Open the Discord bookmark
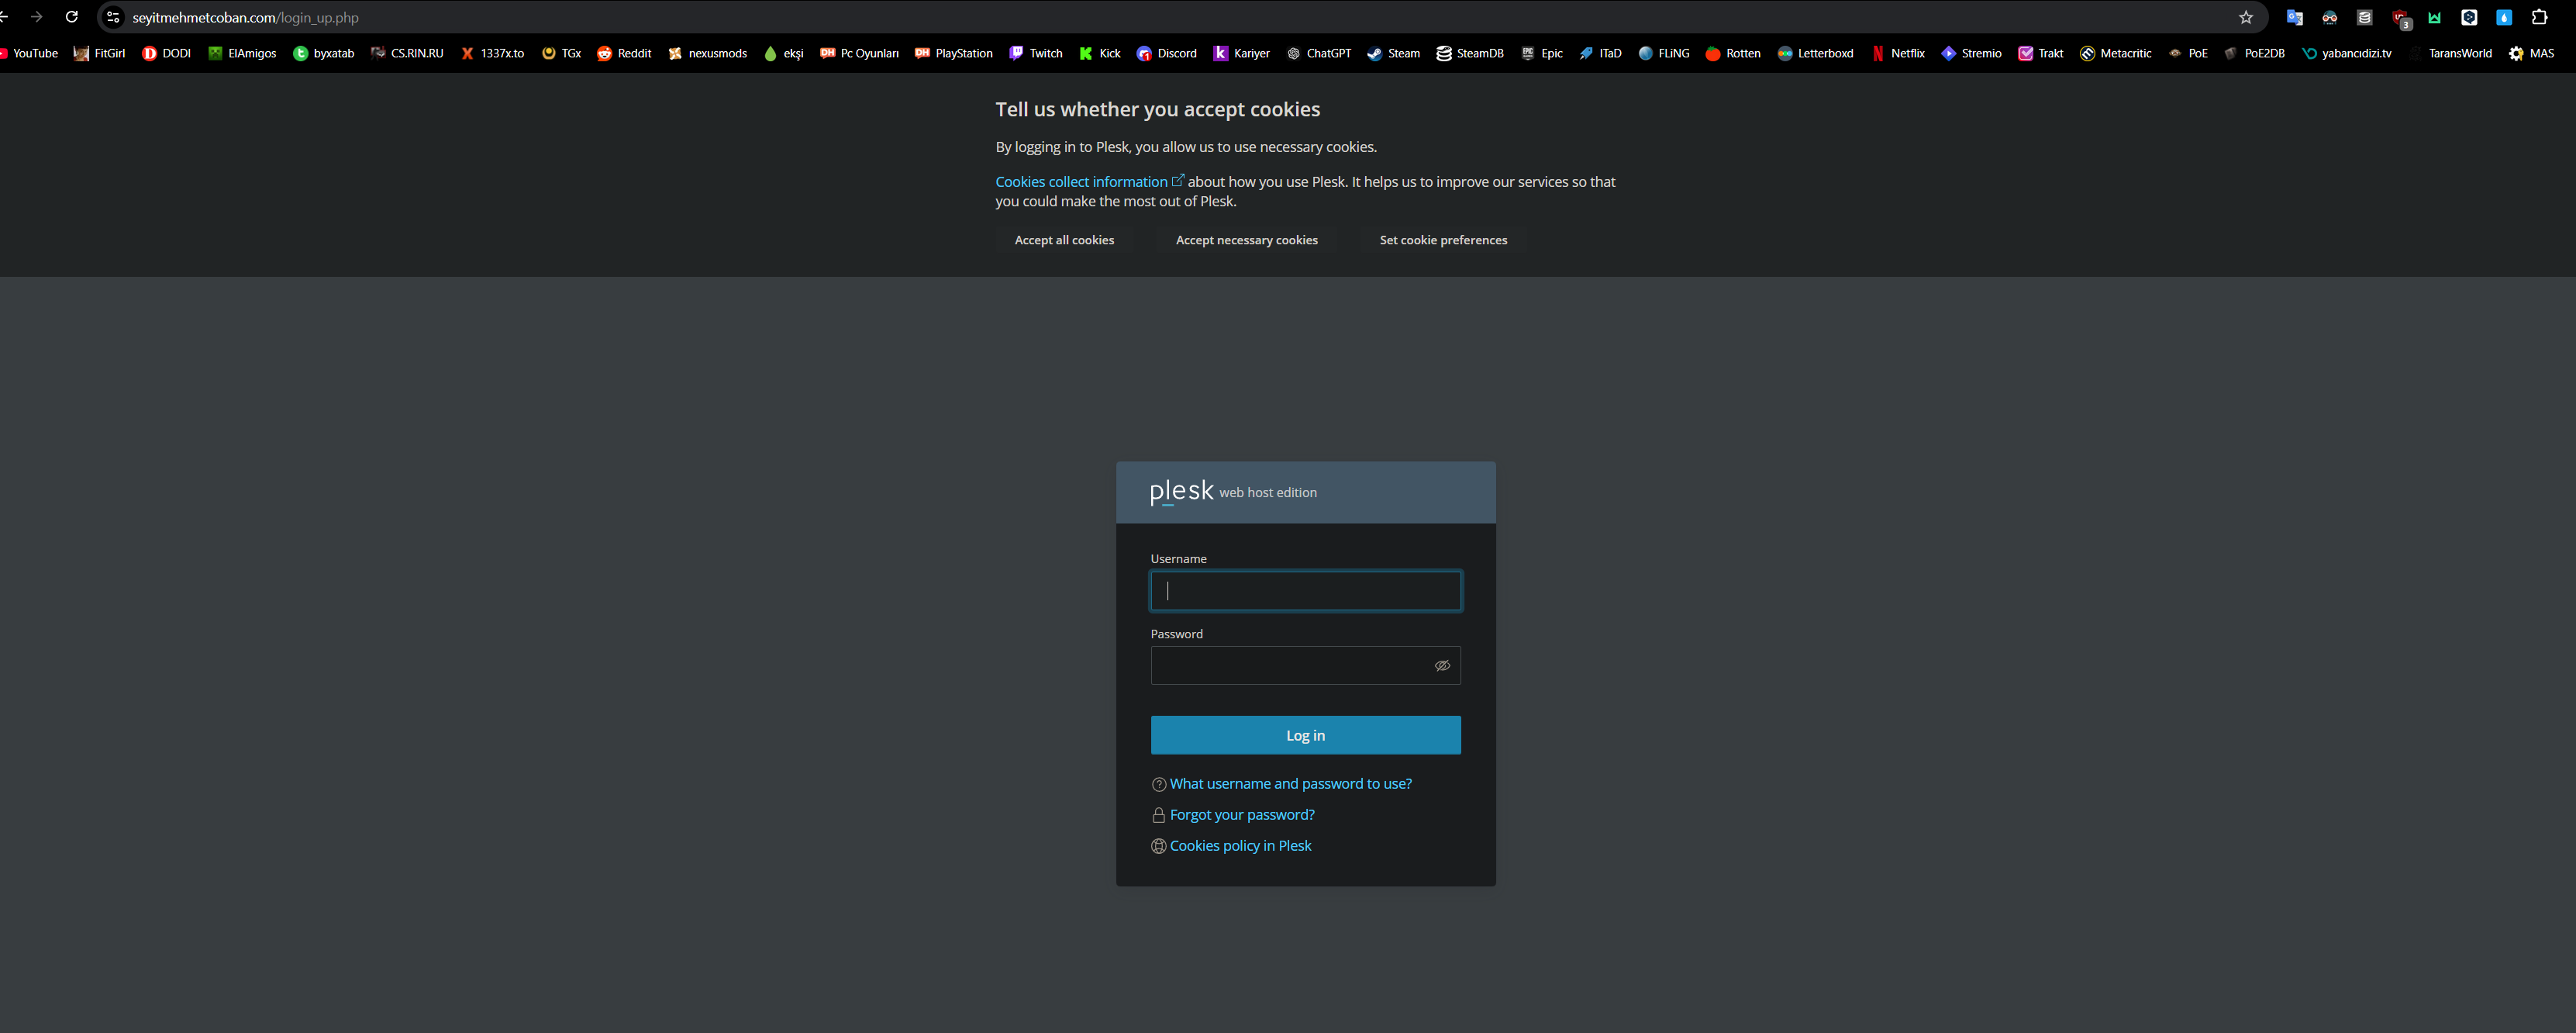This screenshot has height=1033, width=2576. click(1167, 53)
